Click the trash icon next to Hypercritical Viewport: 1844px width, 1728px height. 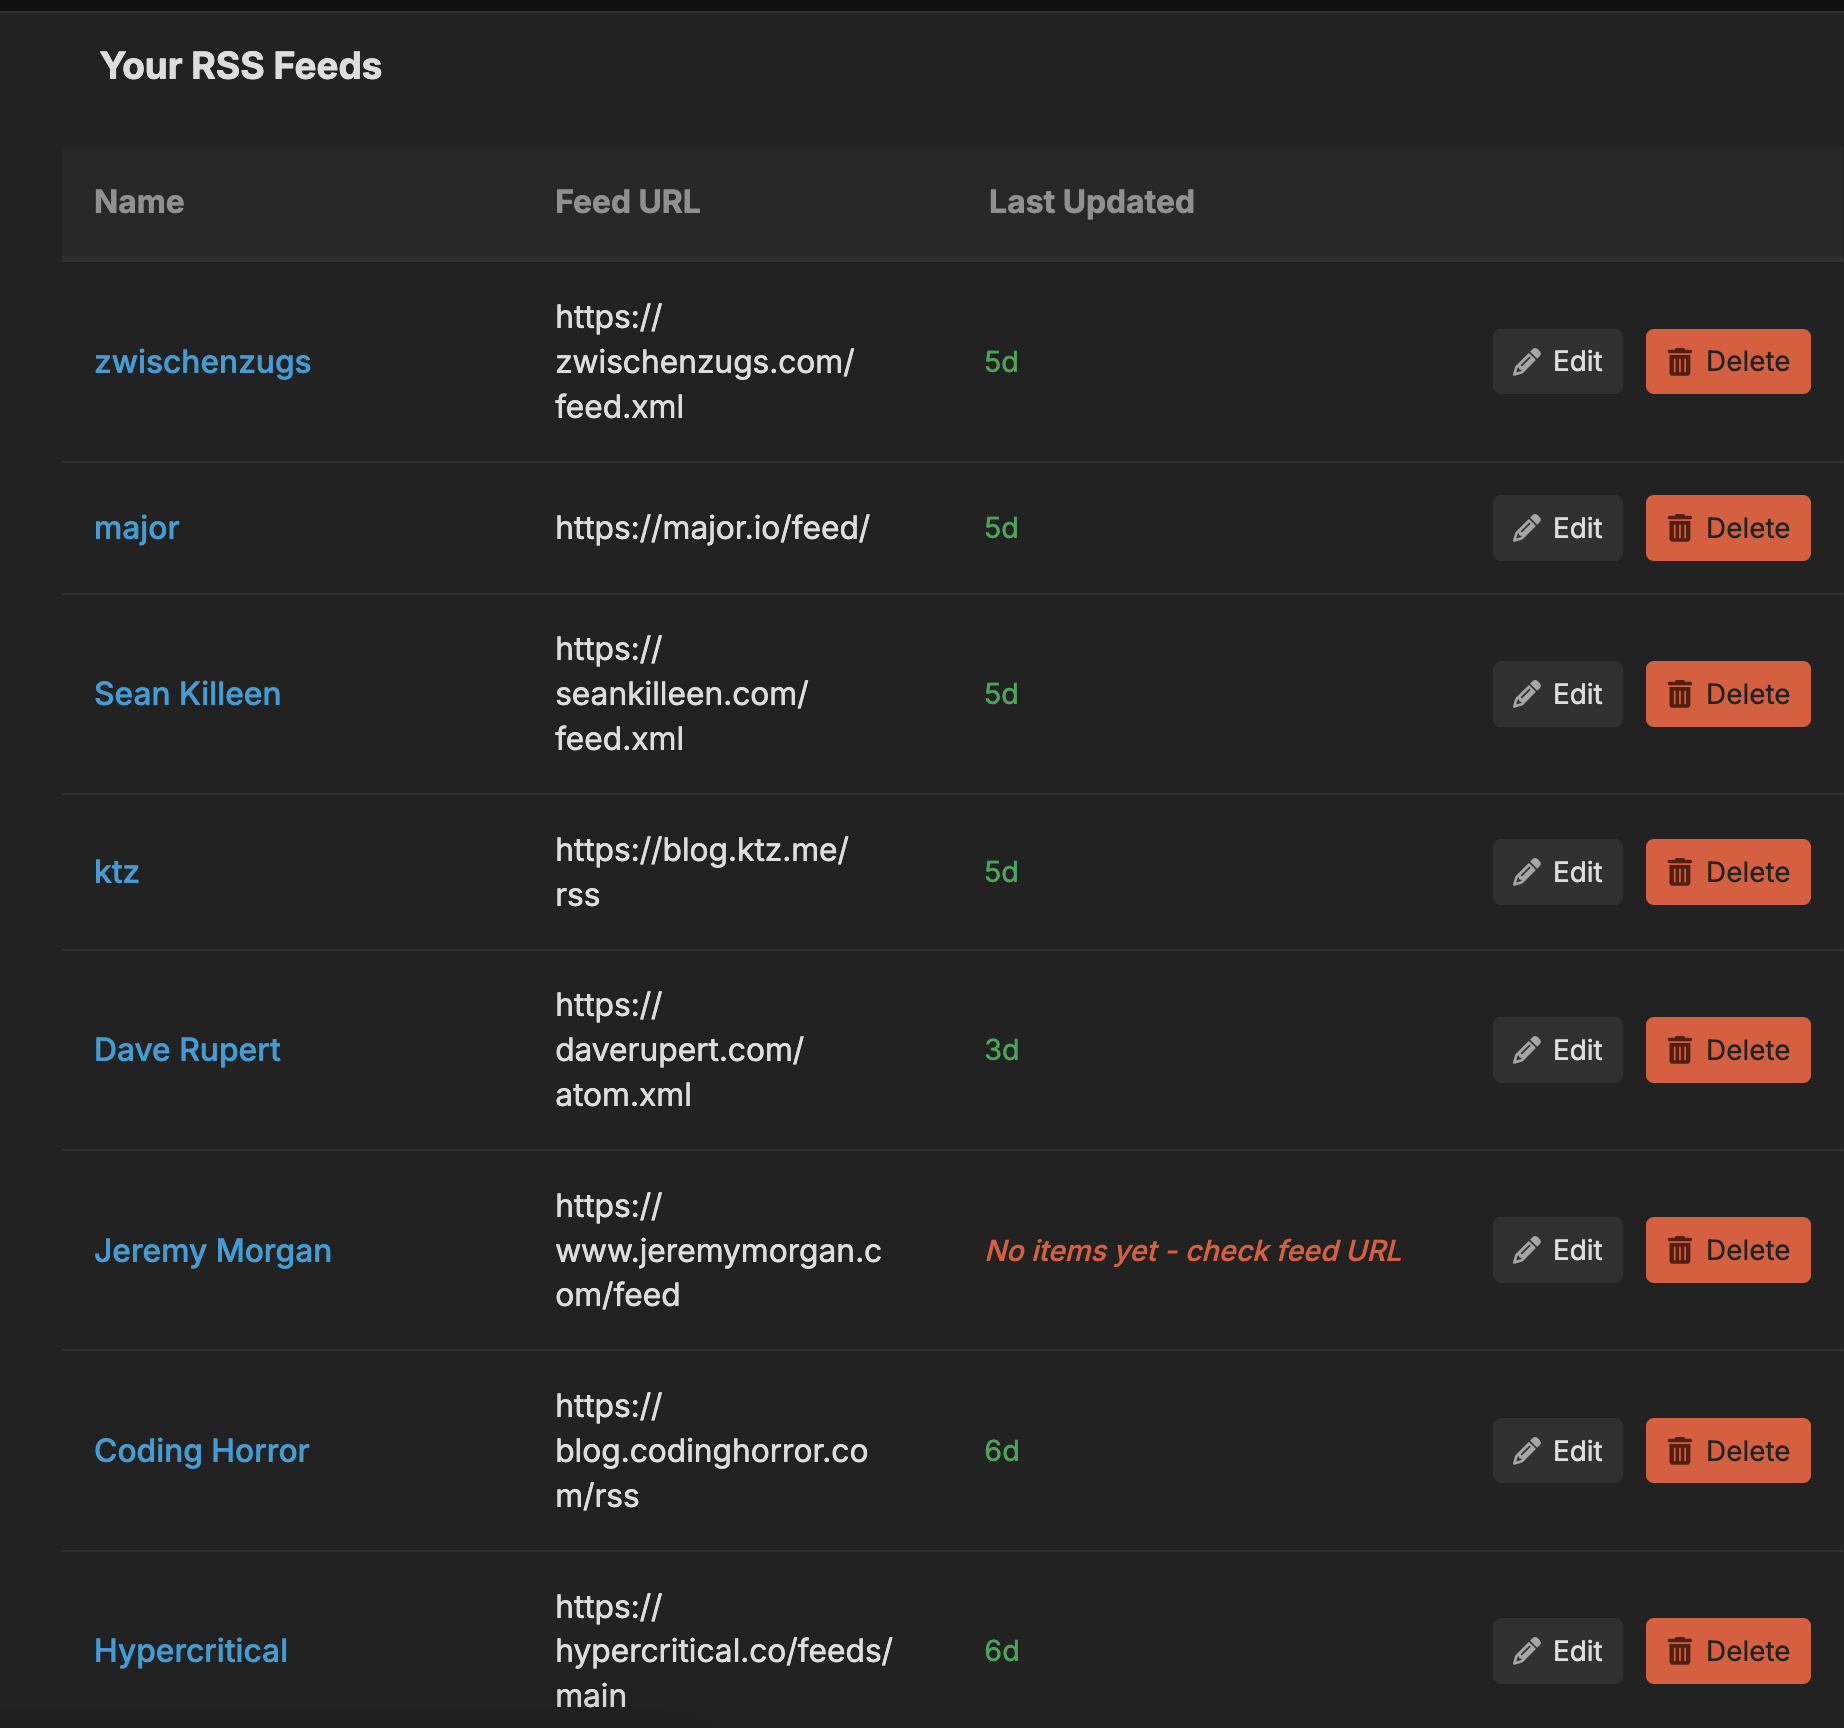pos(1681,1650)
